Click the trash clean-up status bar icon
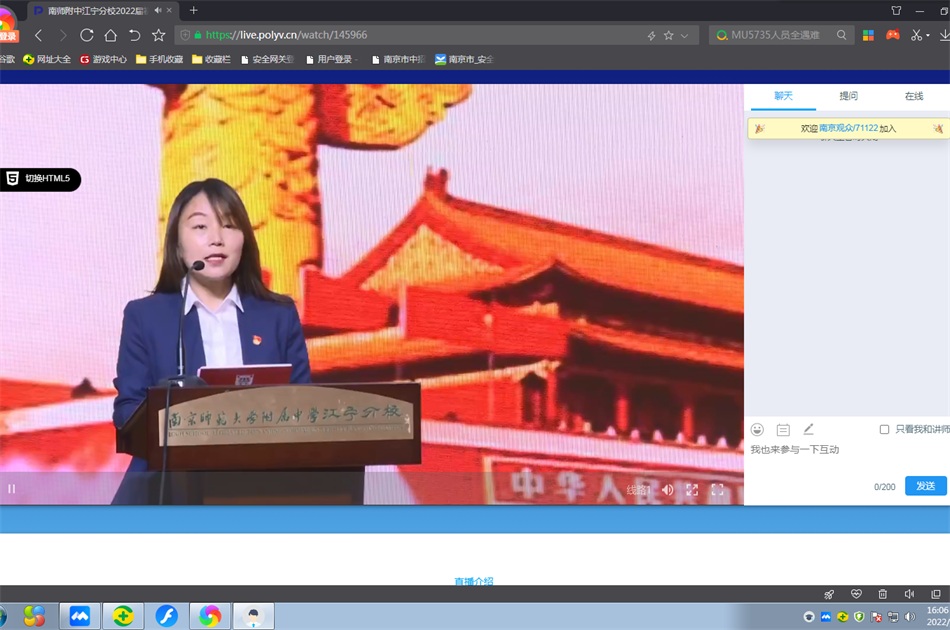The height and width of the screenshot is (630, 950). pyautogui.click(x=883, y=594)
